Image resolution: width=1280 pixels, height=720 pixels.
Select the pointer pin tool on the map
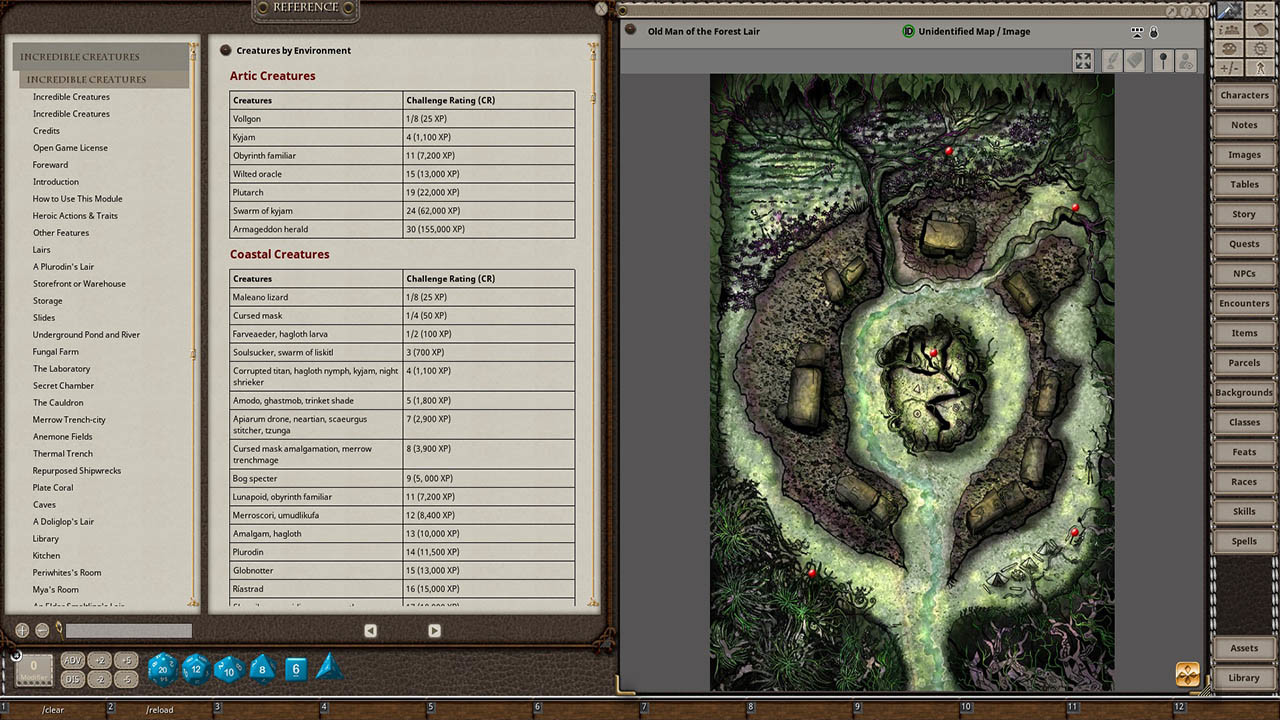[x=1162, y=60]
